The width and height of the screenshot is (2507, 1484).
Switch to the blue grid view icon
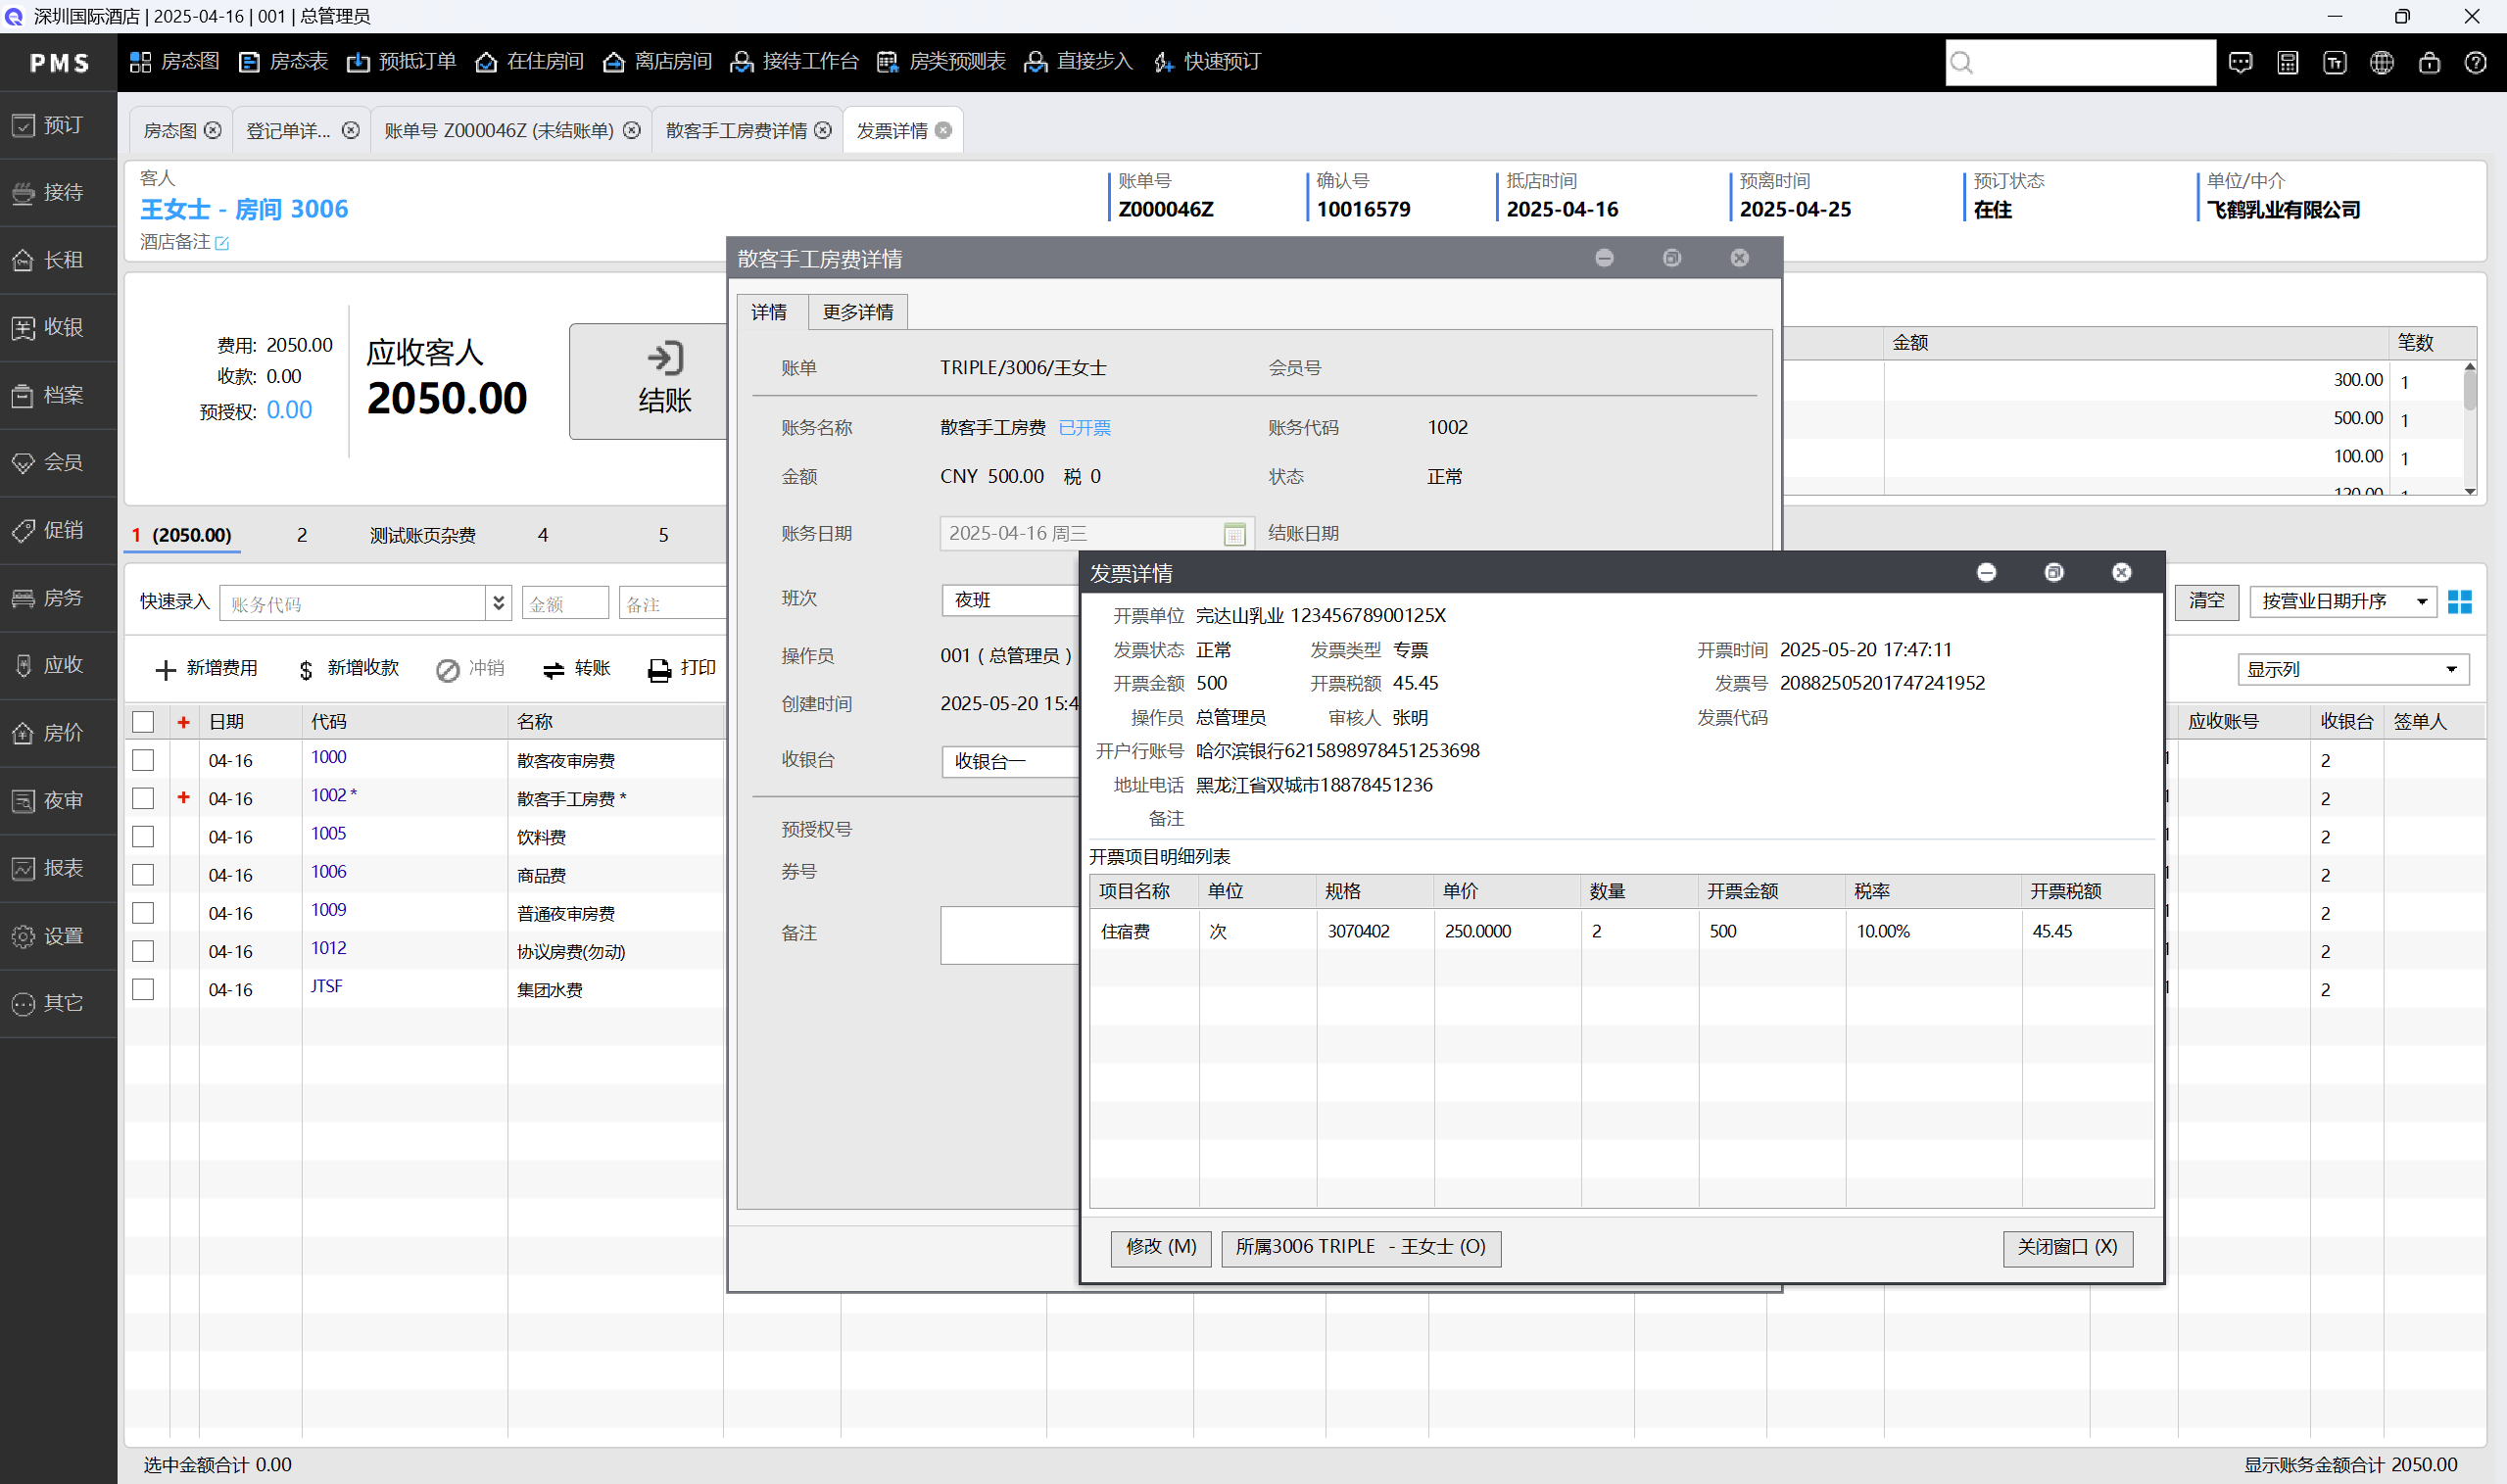click(2459, 601)
